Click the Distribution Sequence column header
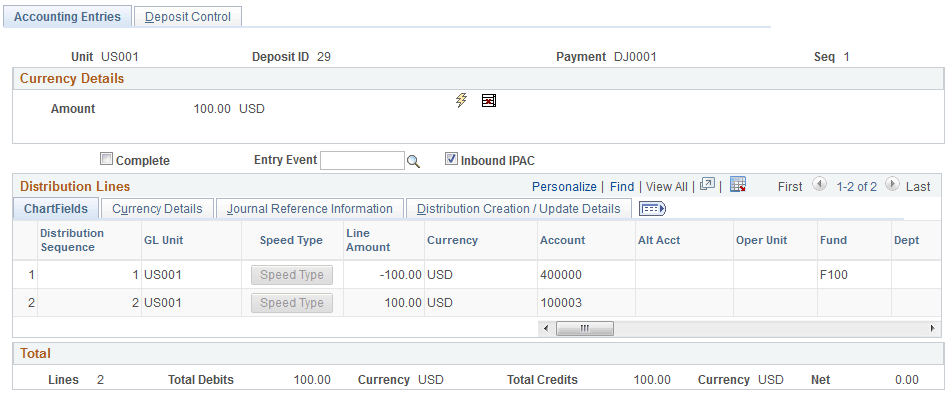 tap(72, 240)
